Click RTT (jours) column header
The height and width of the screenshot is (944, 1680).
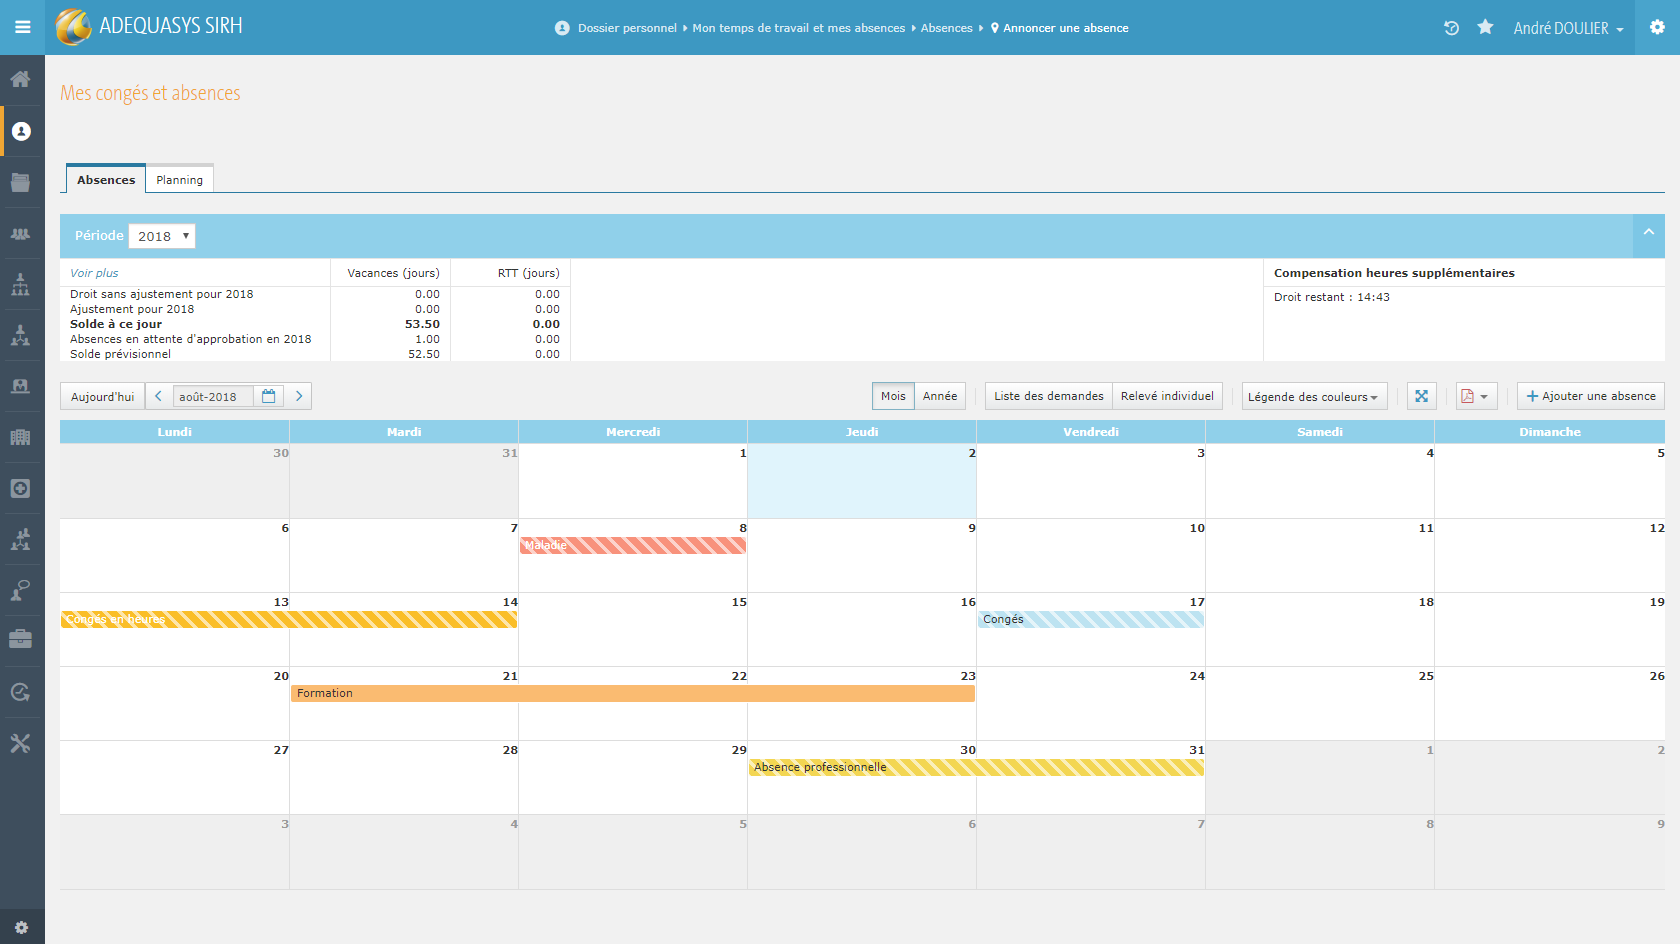[x=528, y=273]
